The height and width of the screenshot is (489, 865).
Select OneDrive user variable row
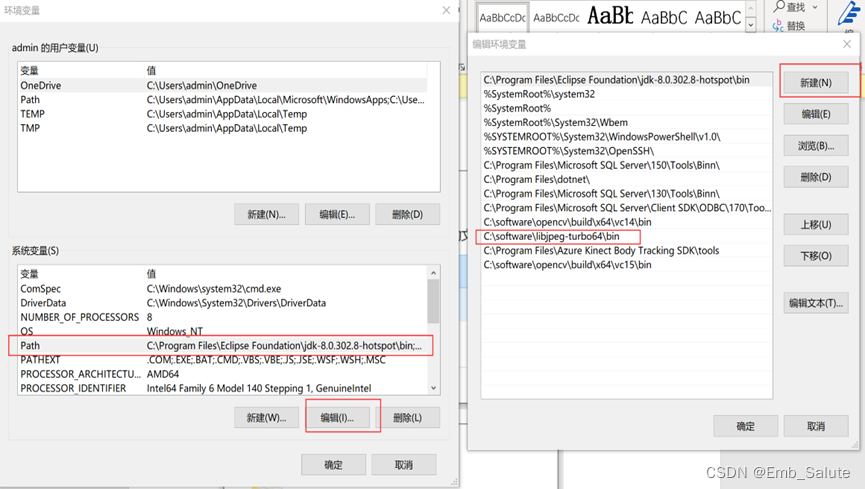tap(223, 86)
